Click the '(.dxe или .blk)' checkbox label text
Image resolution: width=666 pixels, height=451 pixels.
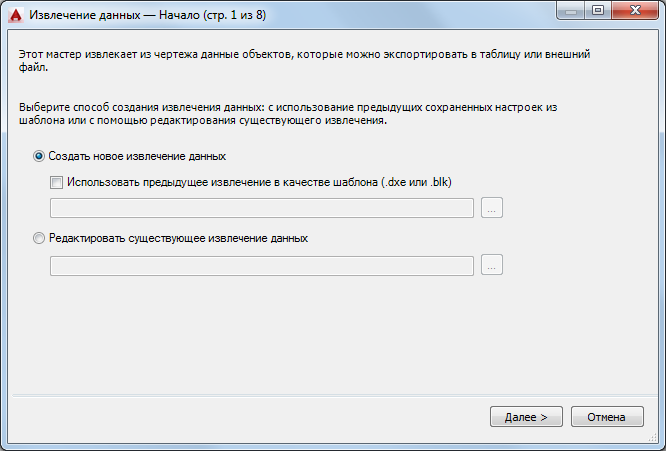(418, 182)
